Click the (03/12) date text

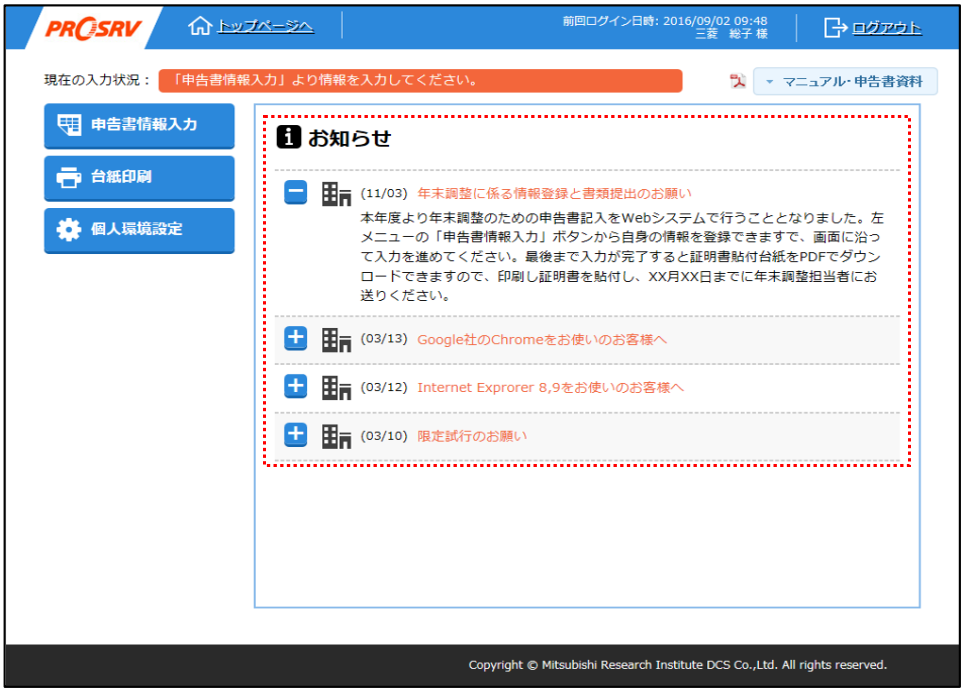(x=384, y=387)
